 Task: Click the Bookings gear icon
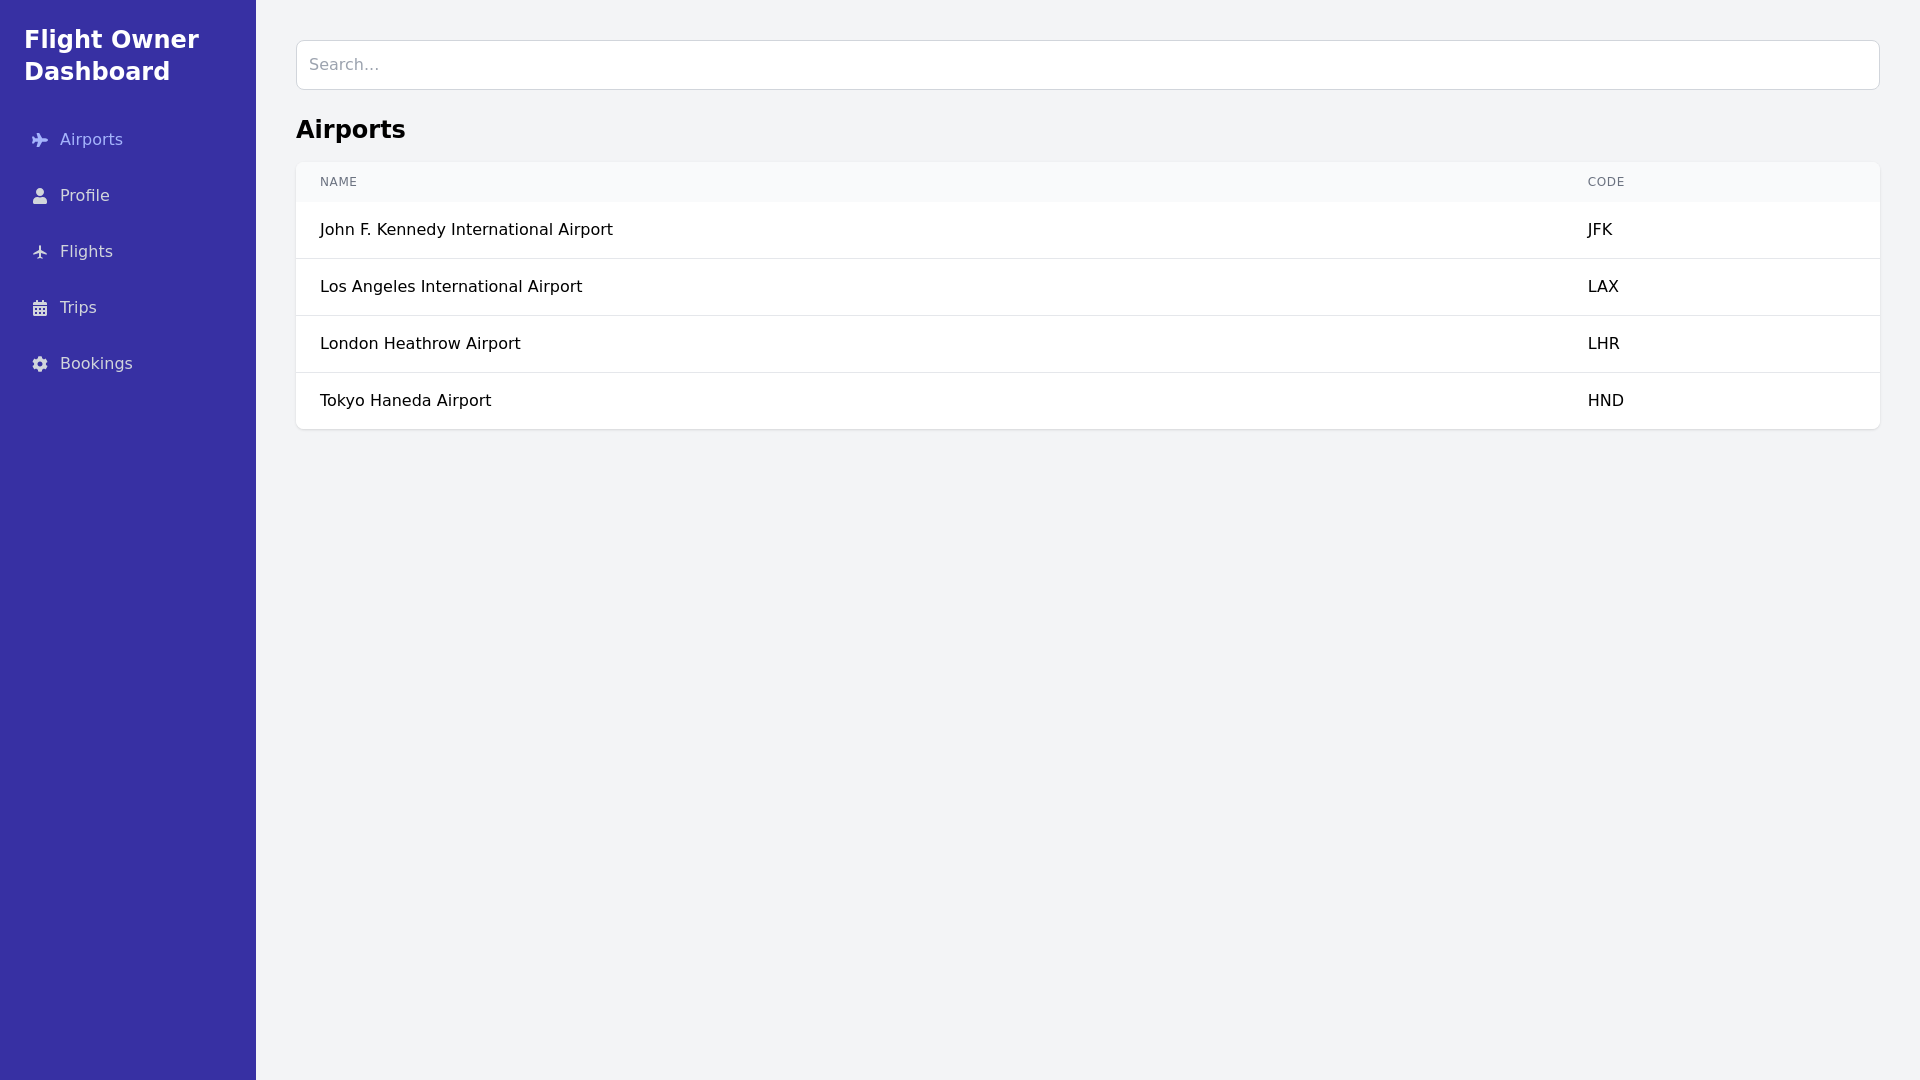40,364
